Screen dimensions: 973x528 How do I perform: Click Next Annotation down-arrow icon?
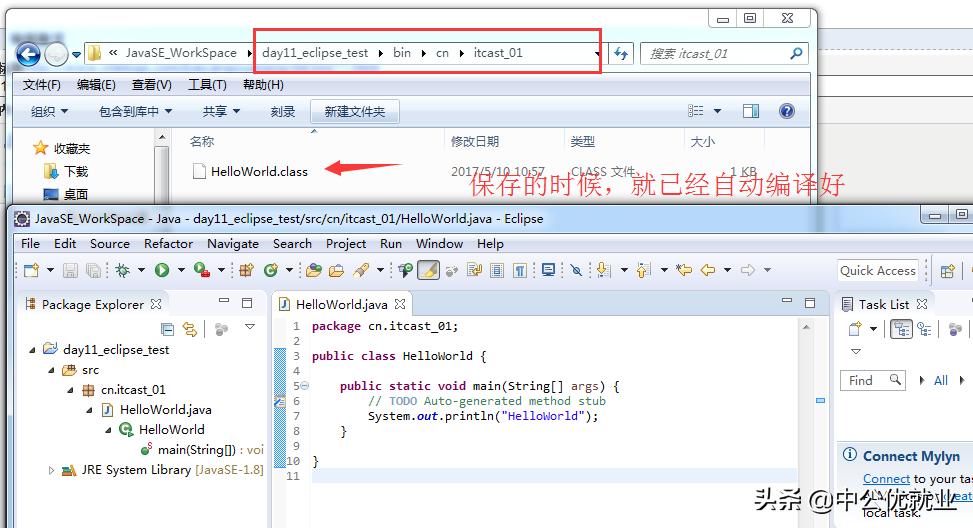tap(603, 270)
